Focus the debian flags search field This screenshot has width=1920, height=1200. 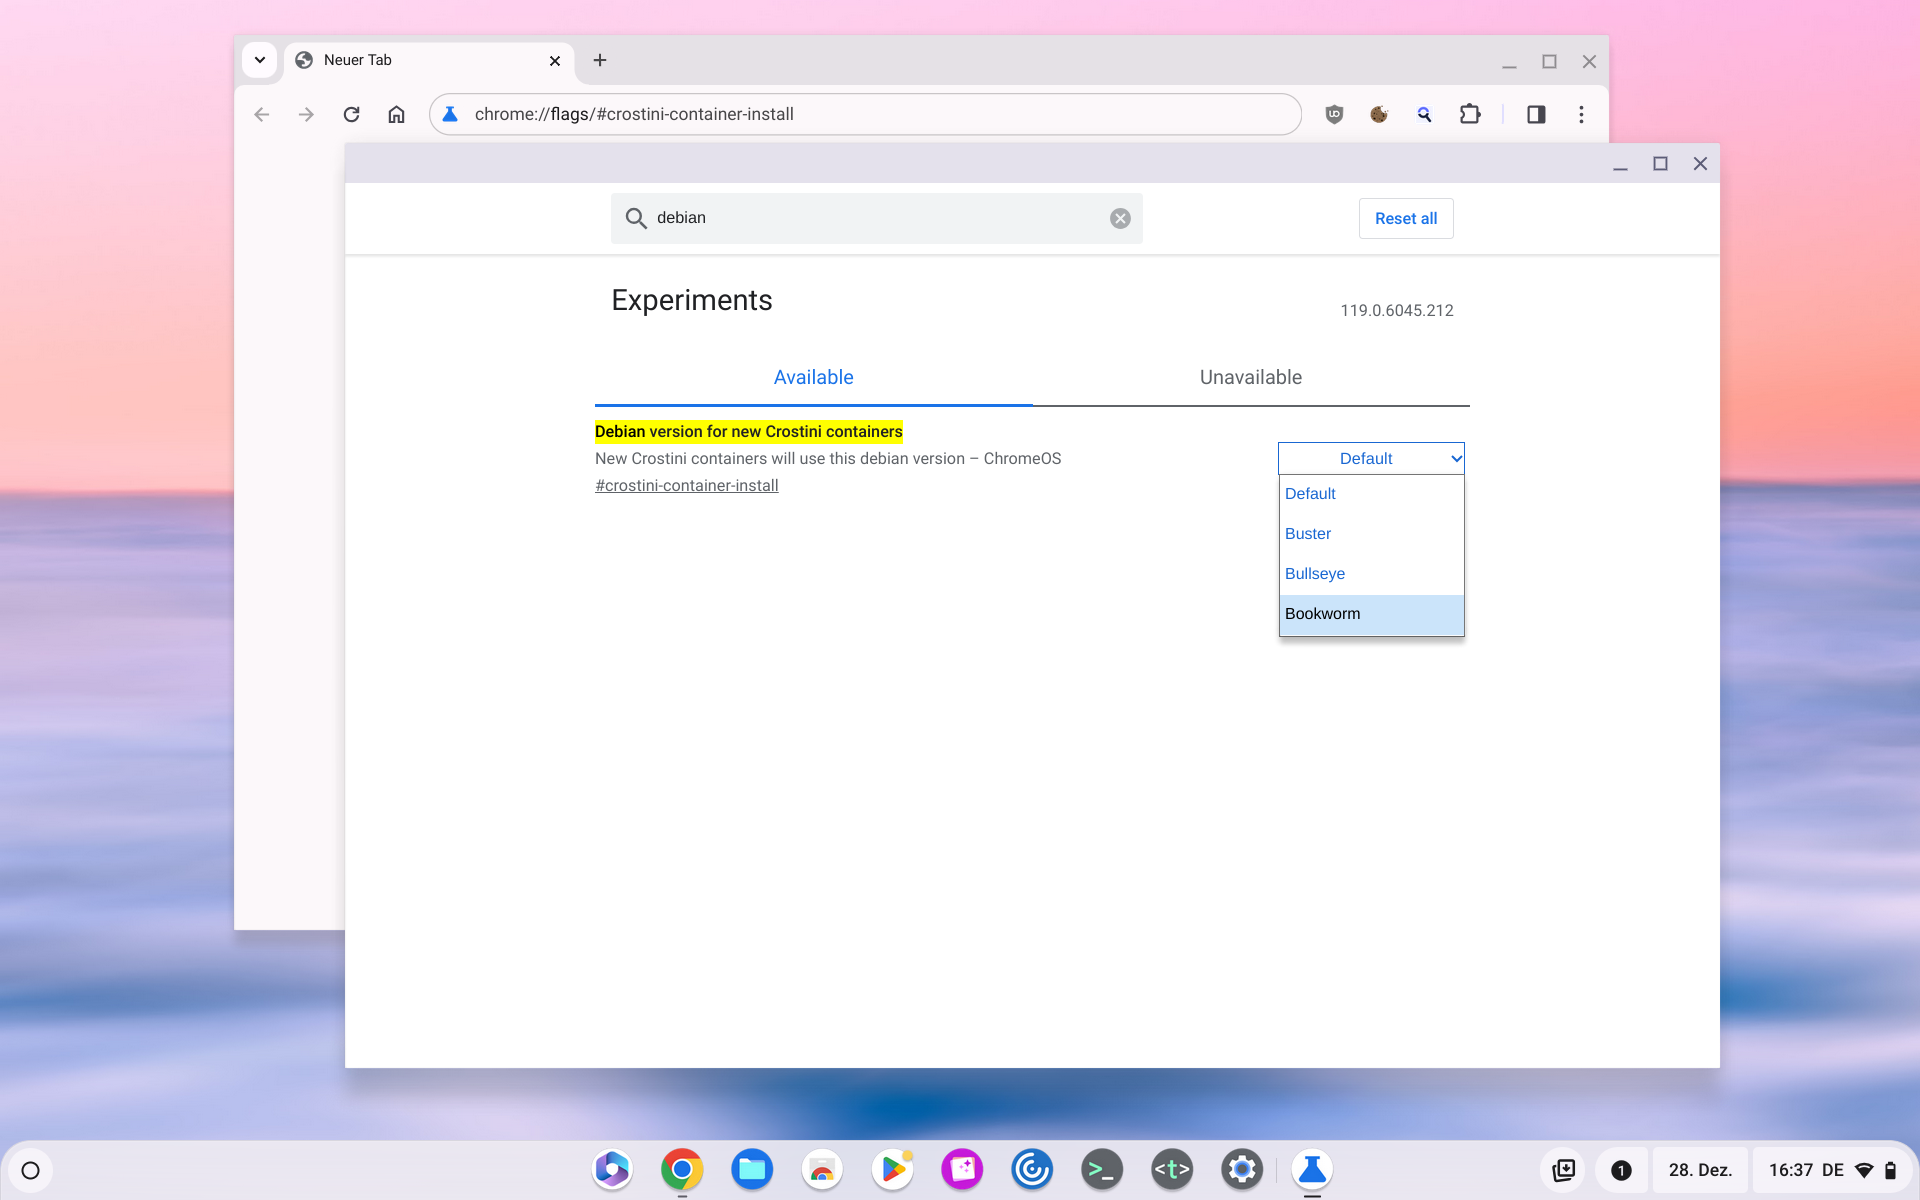[x=877, y=218]
